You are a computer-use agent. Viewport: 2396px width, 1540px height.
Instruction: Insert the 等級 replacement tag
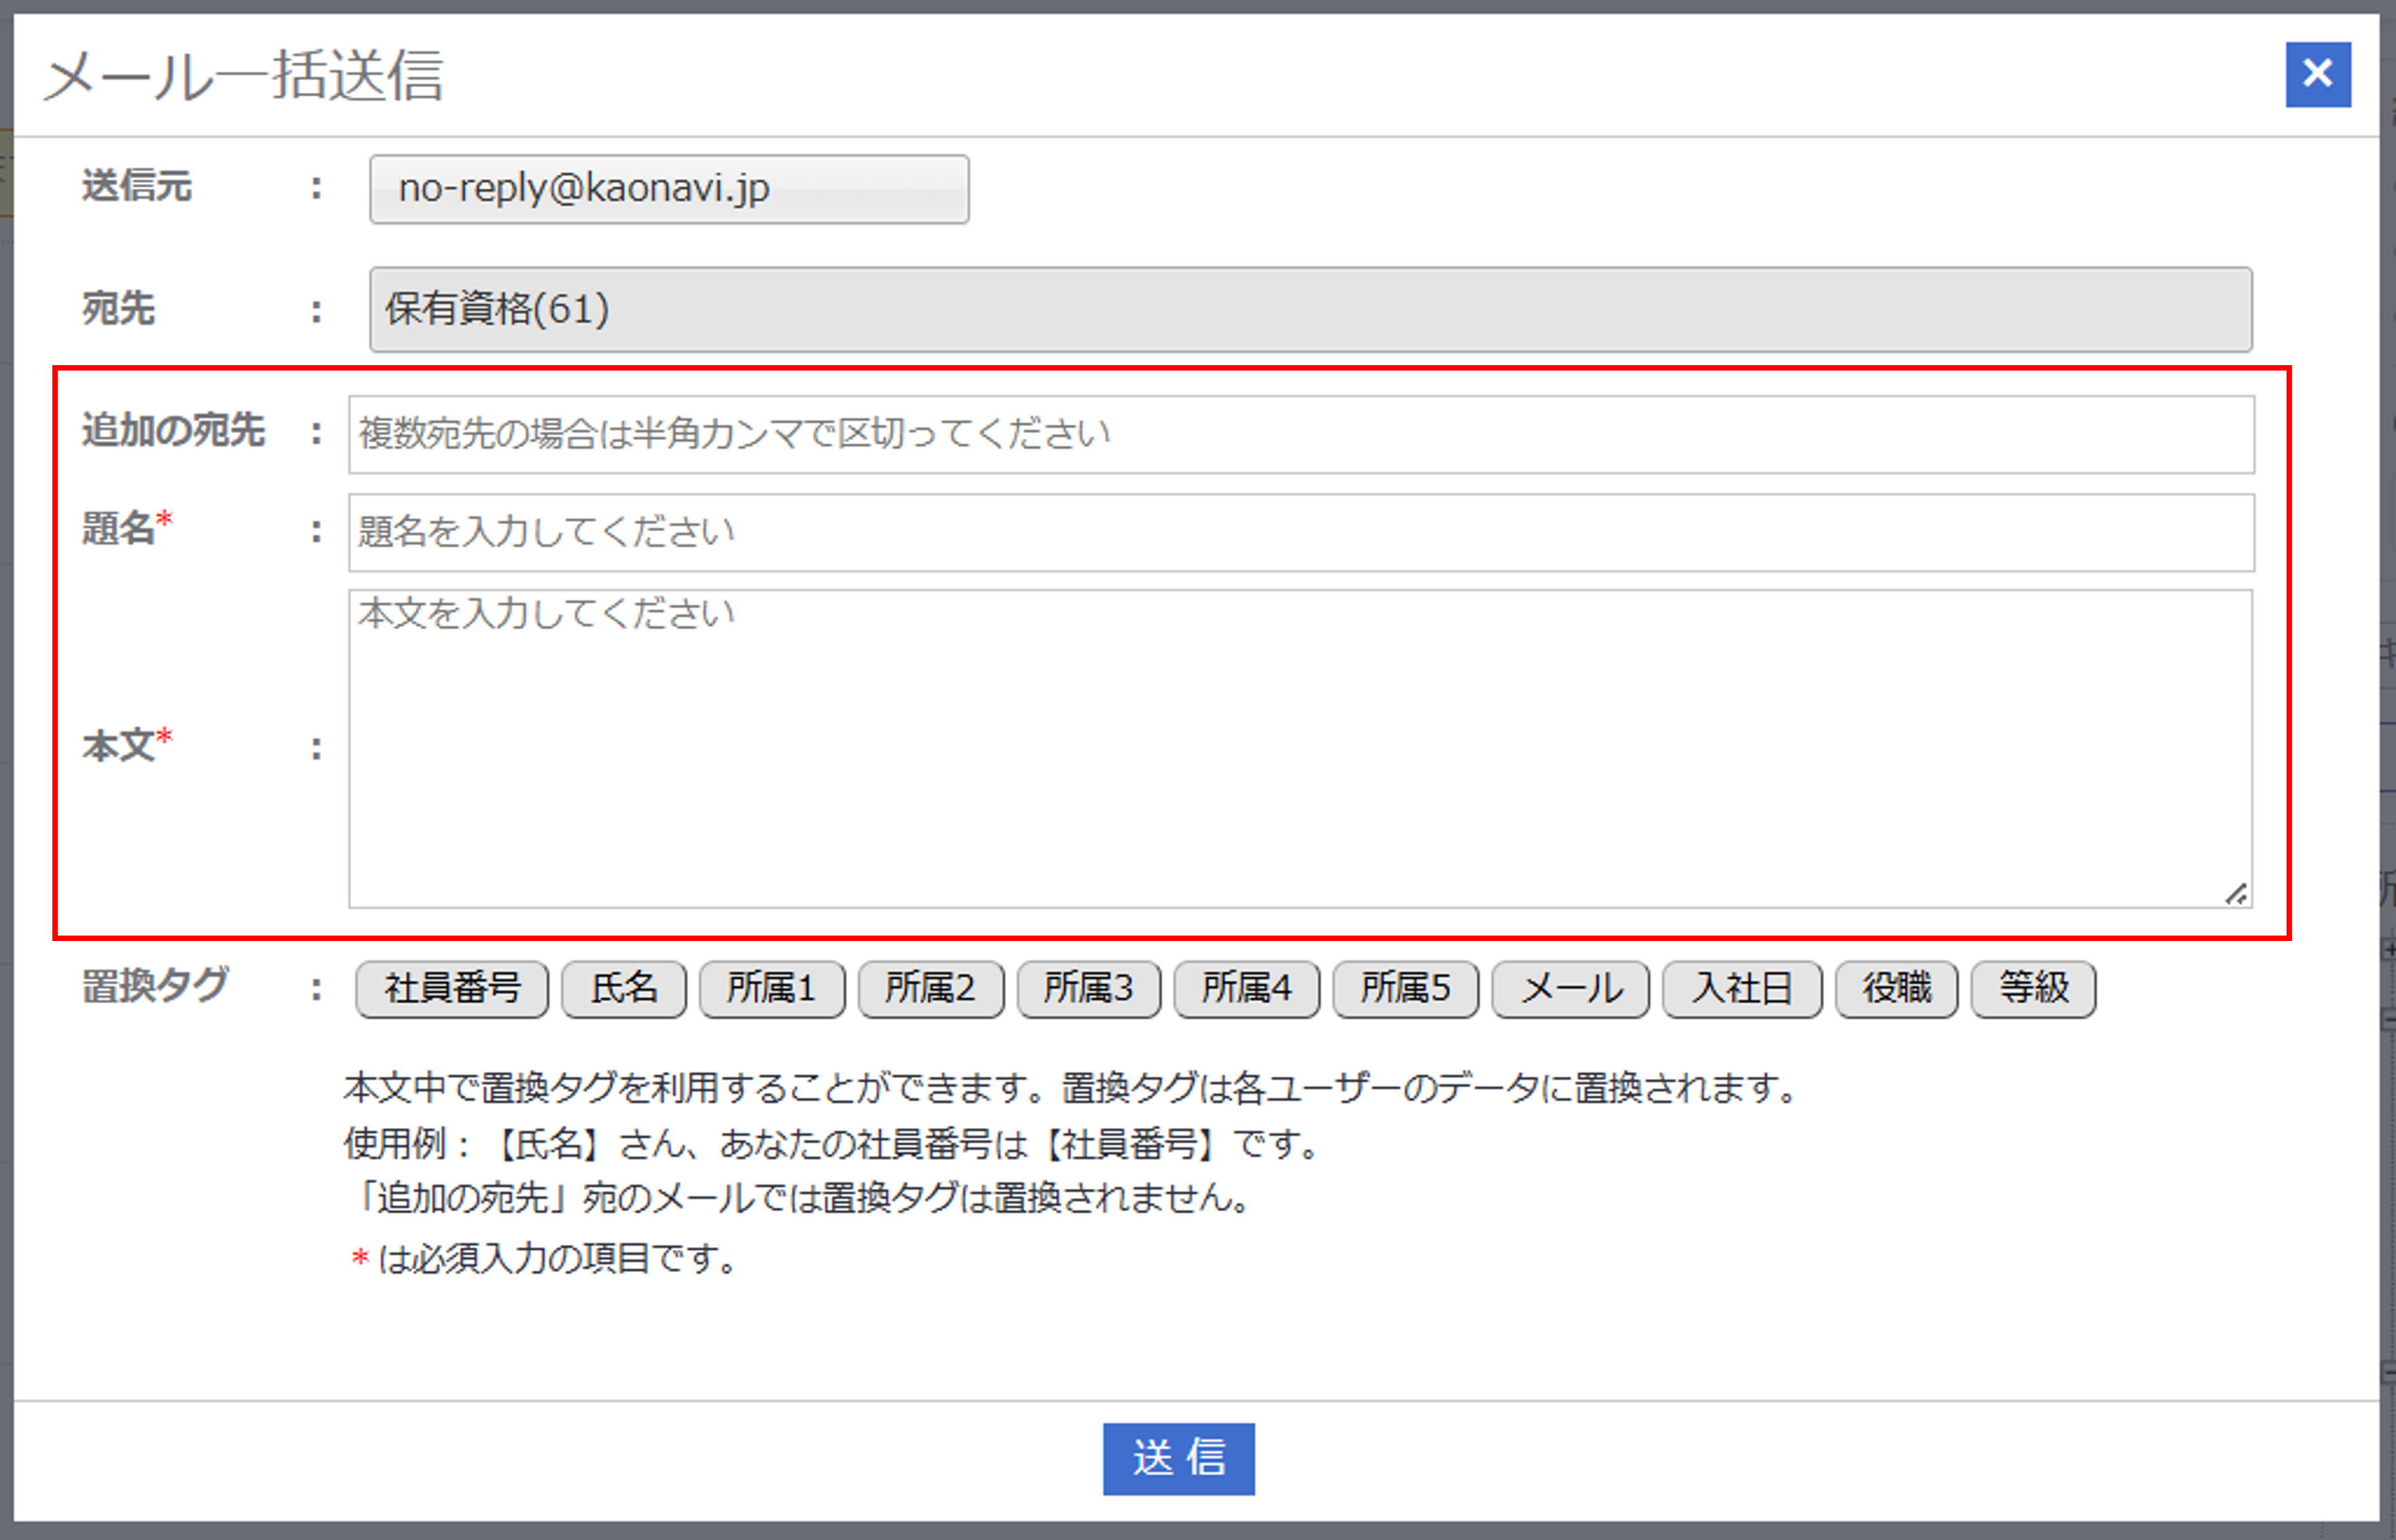tap(2033, 989)
